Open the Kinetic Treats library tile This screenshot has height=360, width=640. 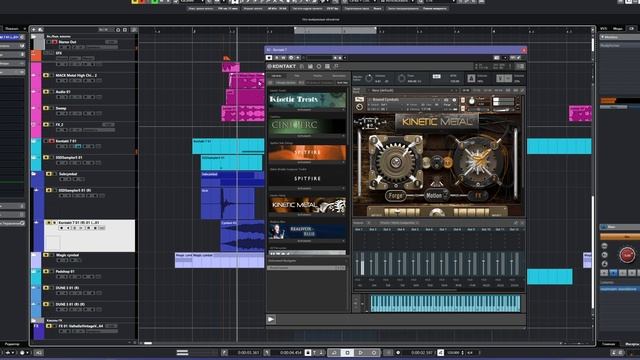tap(307, 100)
